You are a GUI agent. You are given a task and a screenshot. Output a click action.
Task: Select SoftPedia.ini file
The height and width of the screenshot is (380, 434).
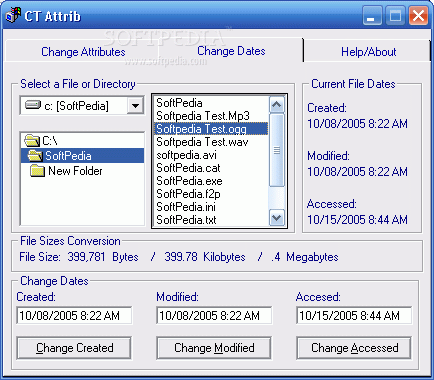pyautogui.click(x=211, y=207)
